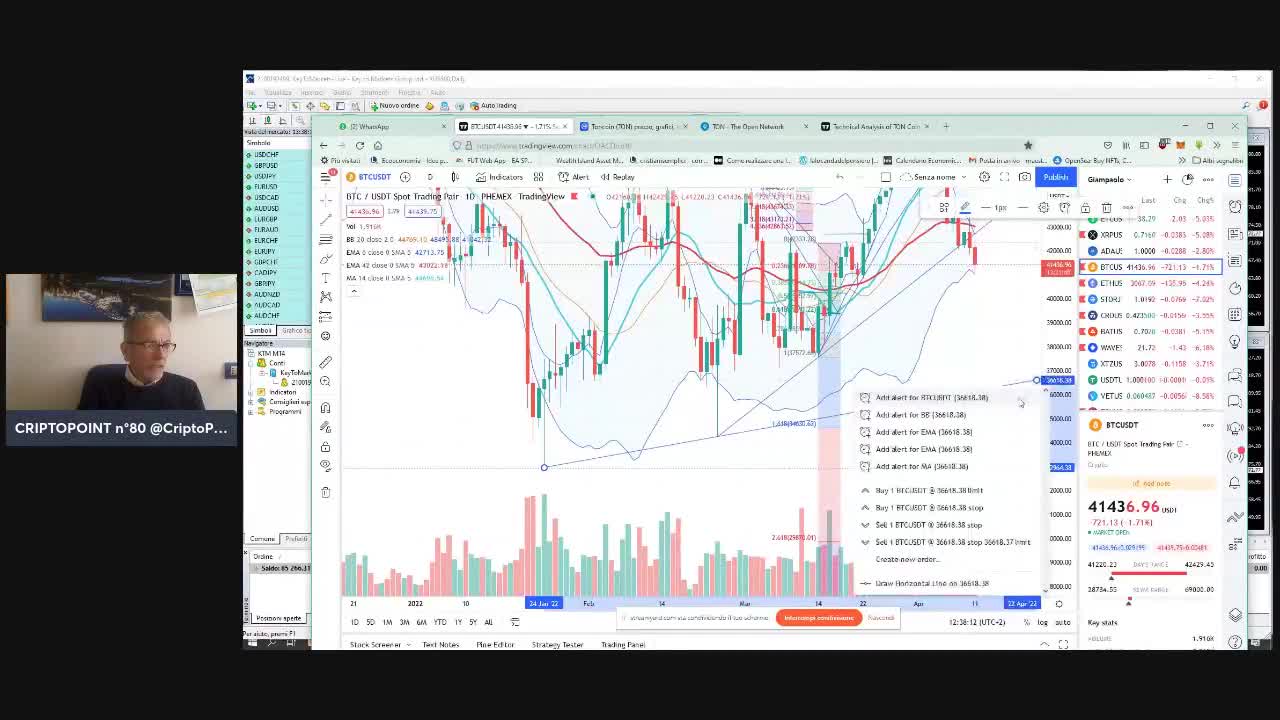The width and height of the screenshot is (1280, 720).
Task: Open the TradingView hamburger menu
Action: pyautogui.click(x=326, y=177)
